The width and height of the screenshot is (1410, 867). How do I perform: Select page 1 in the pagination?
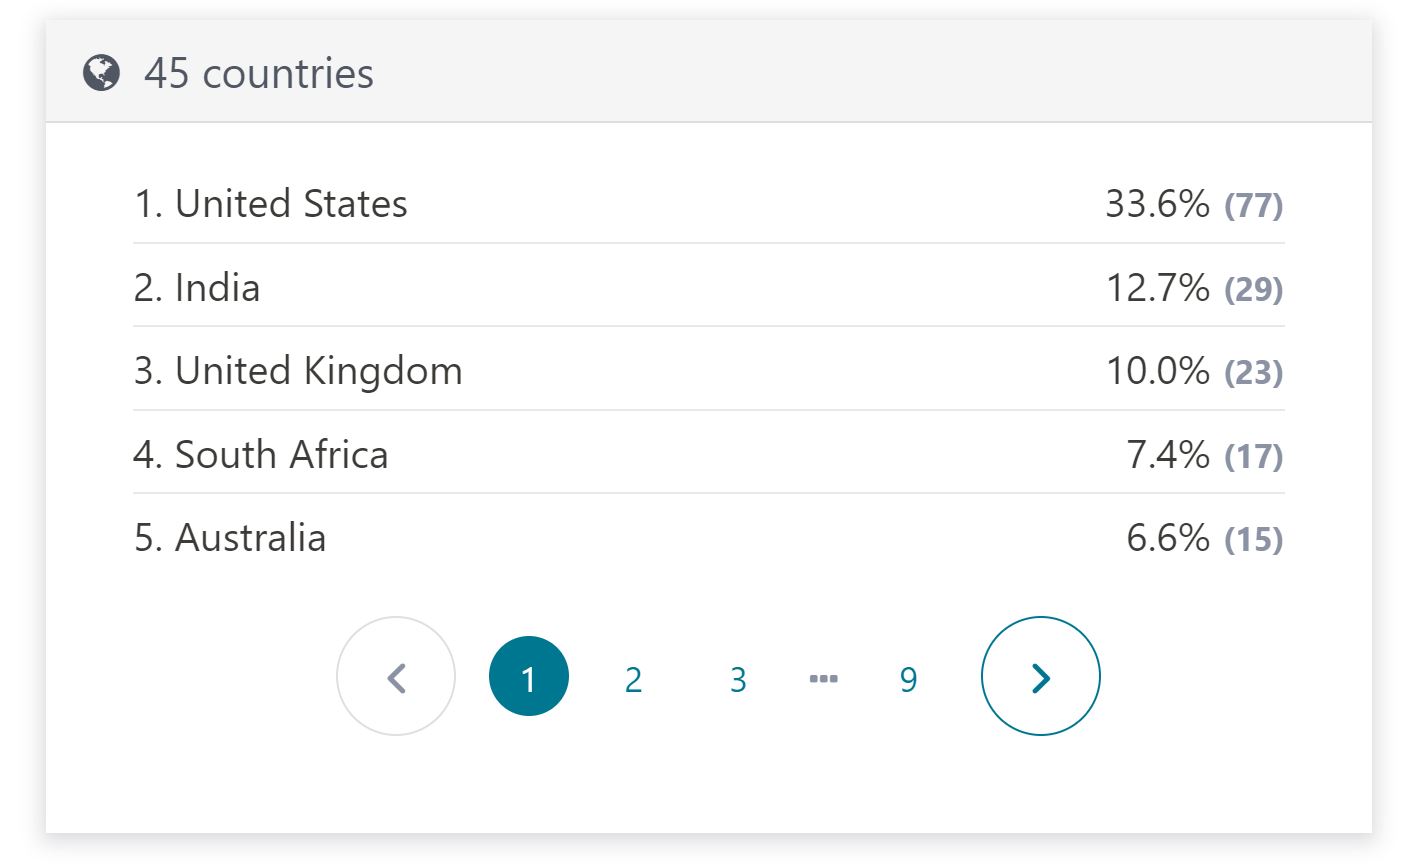pos(529,677)
